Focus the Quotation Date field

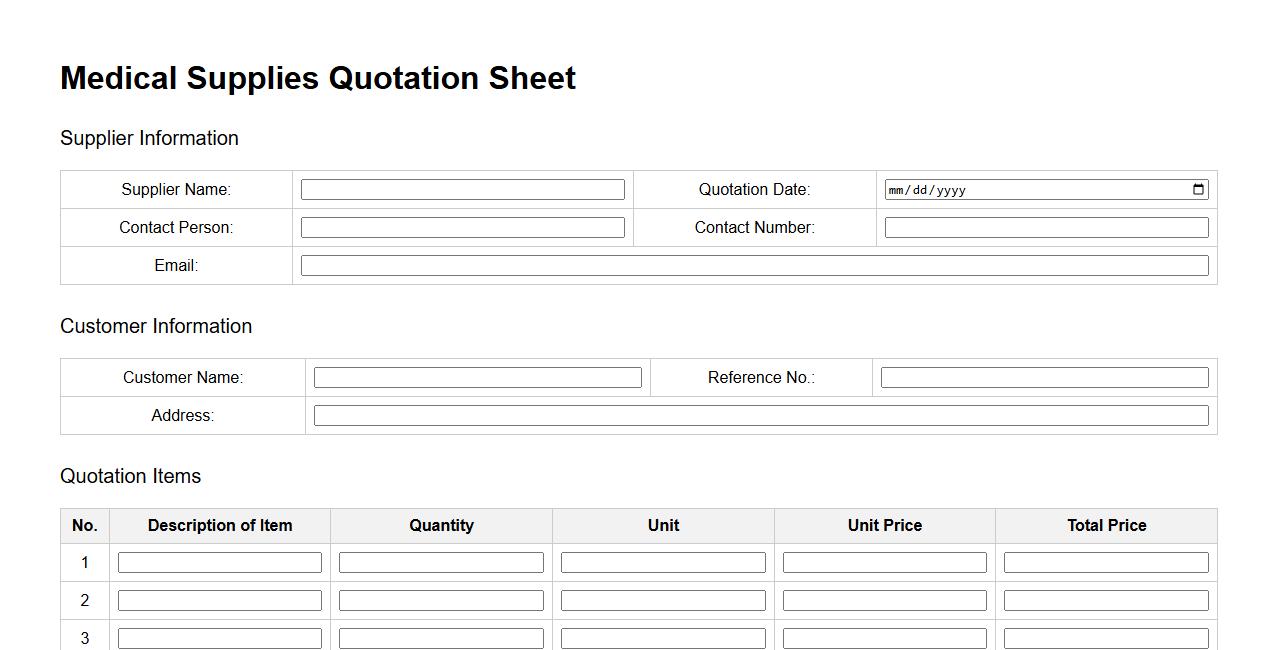pos(1030,190)
